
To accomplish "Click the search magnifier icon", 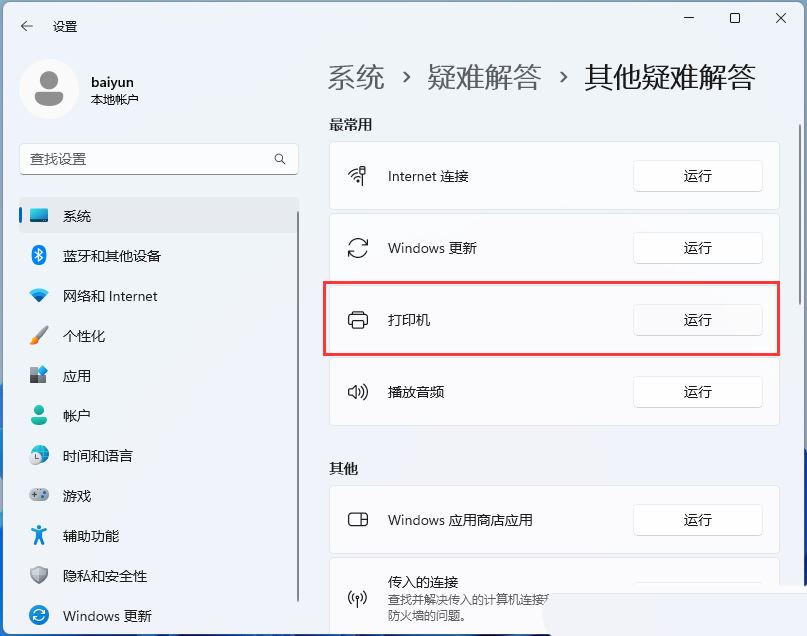I will click(x=280, y=159).
